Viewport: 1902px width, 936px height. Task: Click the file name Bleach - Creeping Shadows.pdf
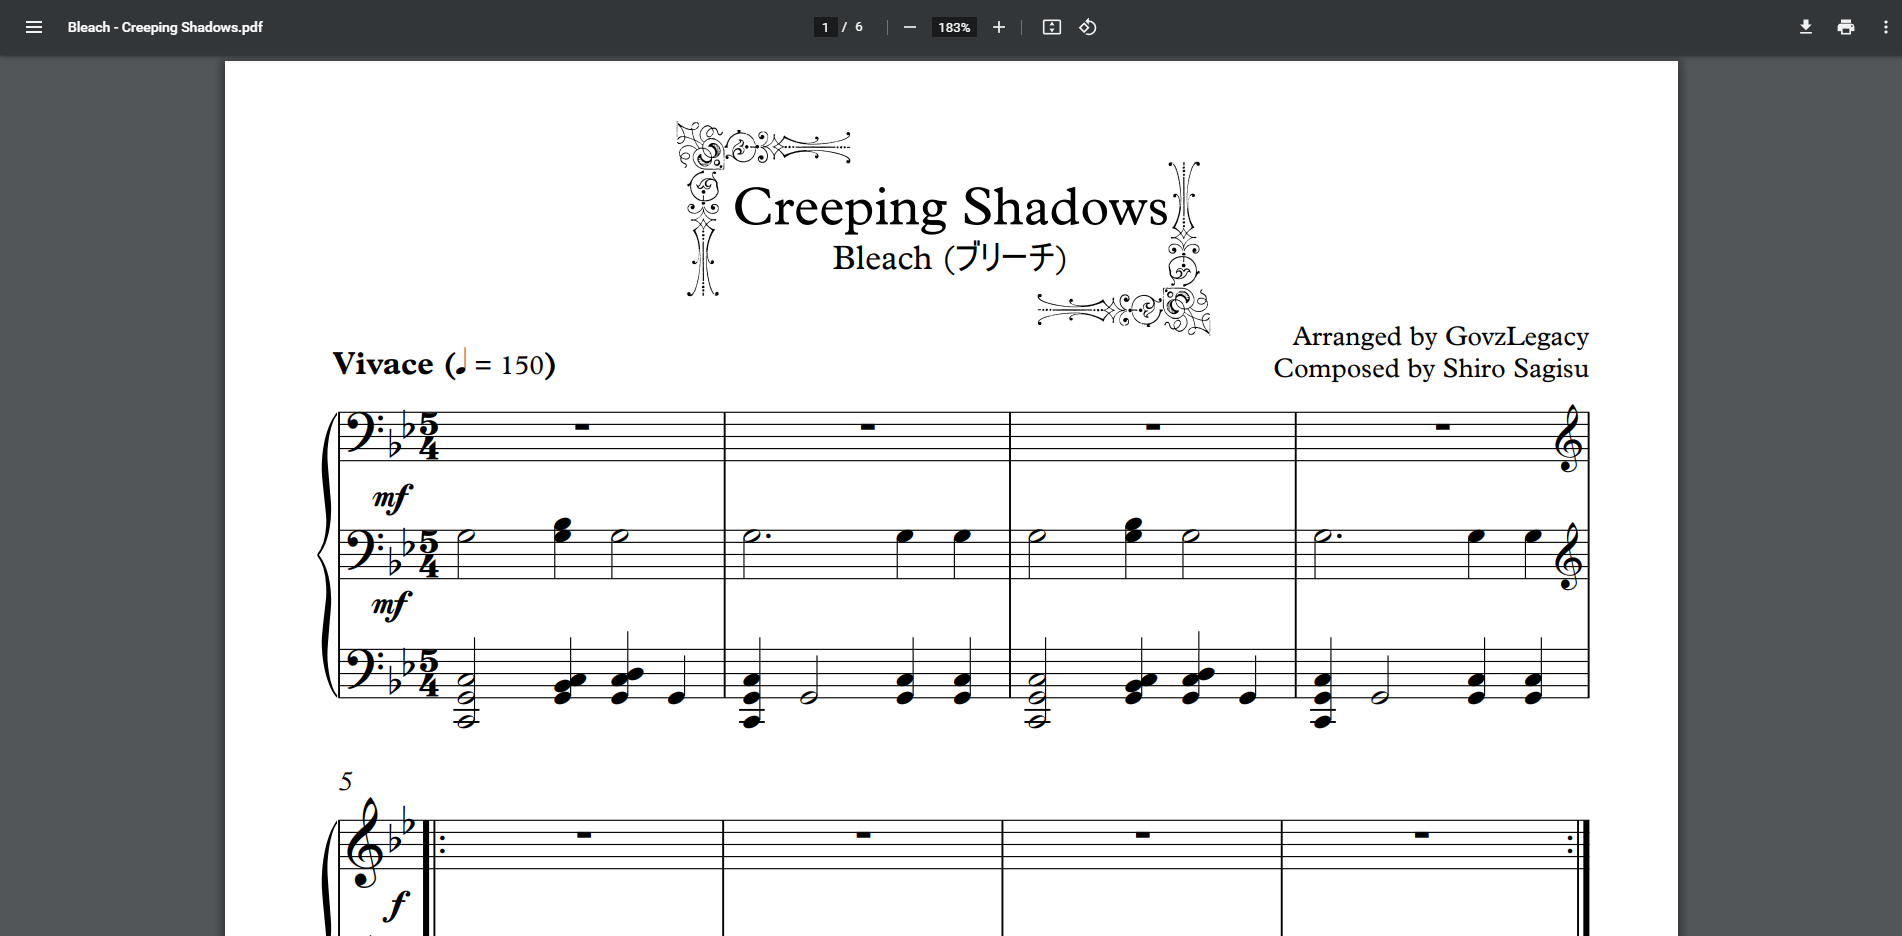pos(165,27)
